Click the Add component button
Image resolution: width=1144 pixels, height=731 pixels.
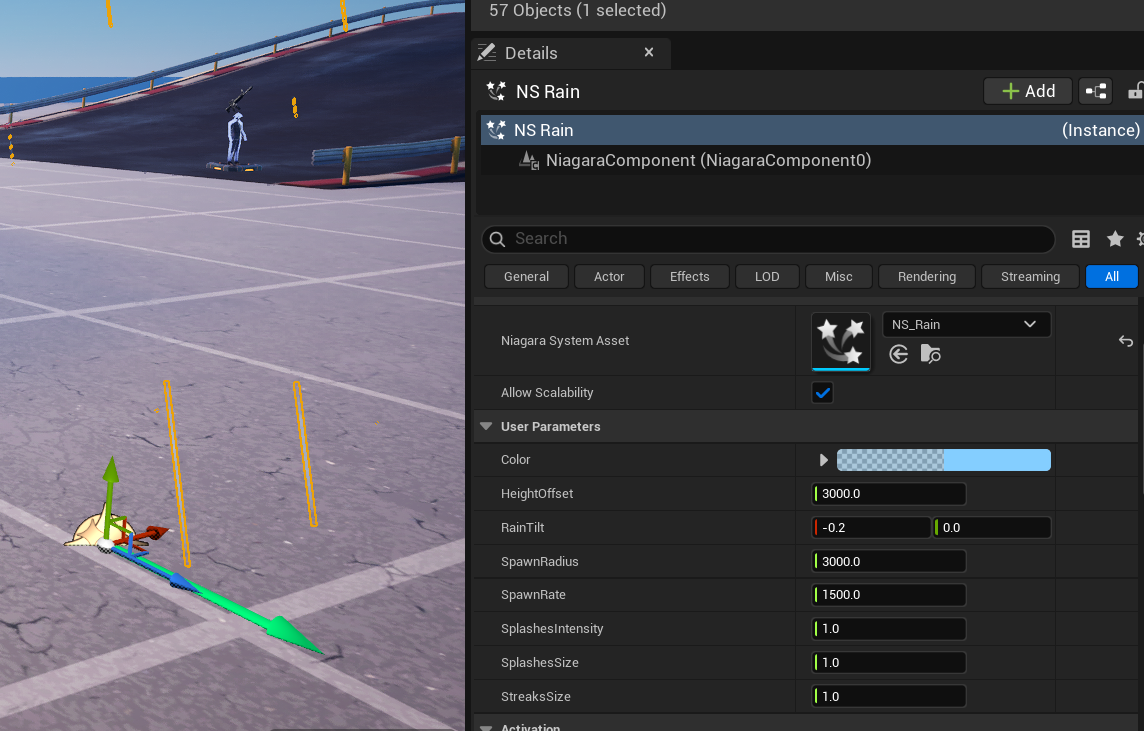pos(1027,91)
